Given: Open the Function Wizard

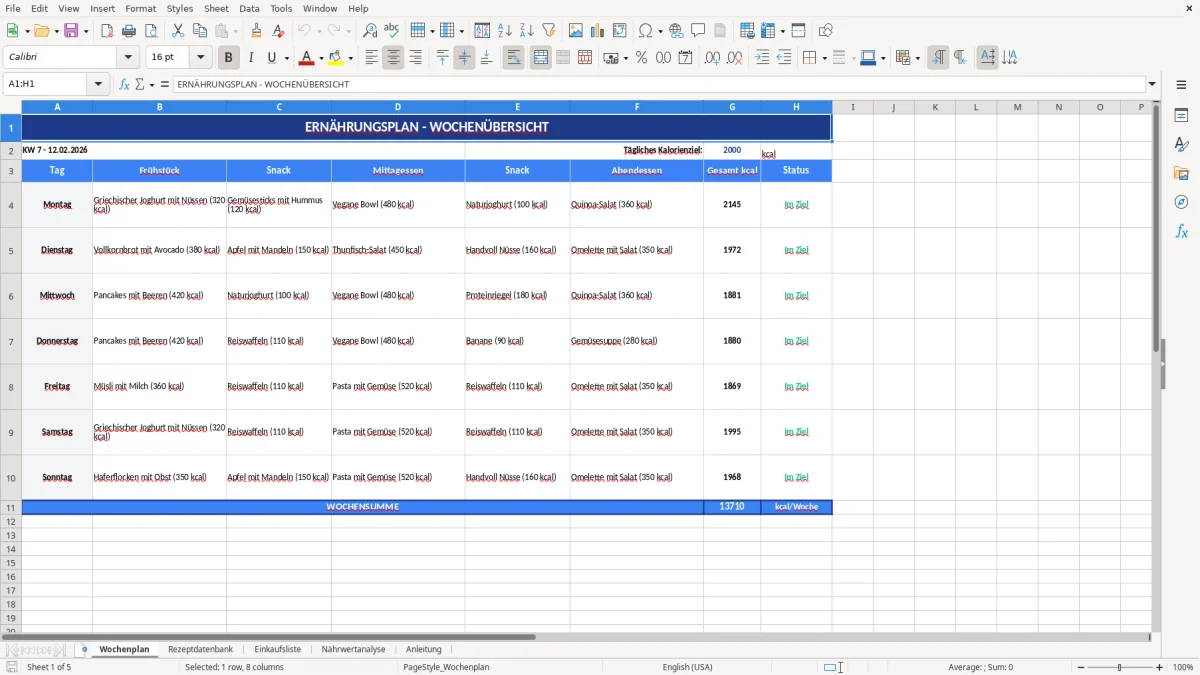Looking at the screenshot, I should [x=125, y=84].
